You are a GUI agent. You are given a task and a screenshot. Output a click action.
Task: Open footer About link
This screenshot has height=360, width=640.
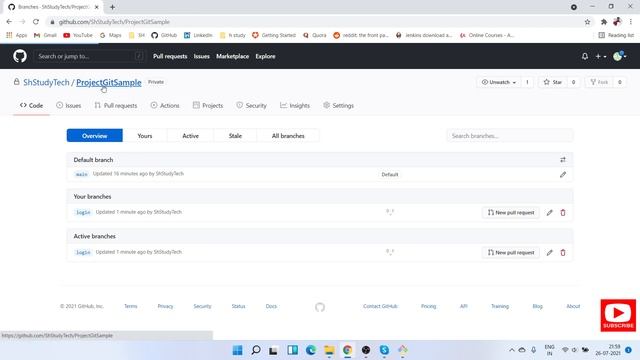click(x=573, y=306)
